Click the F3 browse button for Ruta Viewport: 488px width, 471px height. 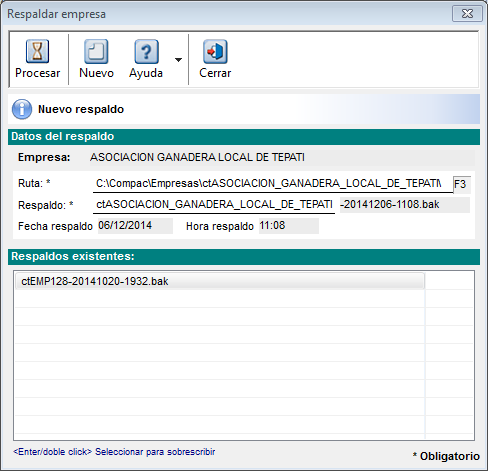(x=462, y=185)
